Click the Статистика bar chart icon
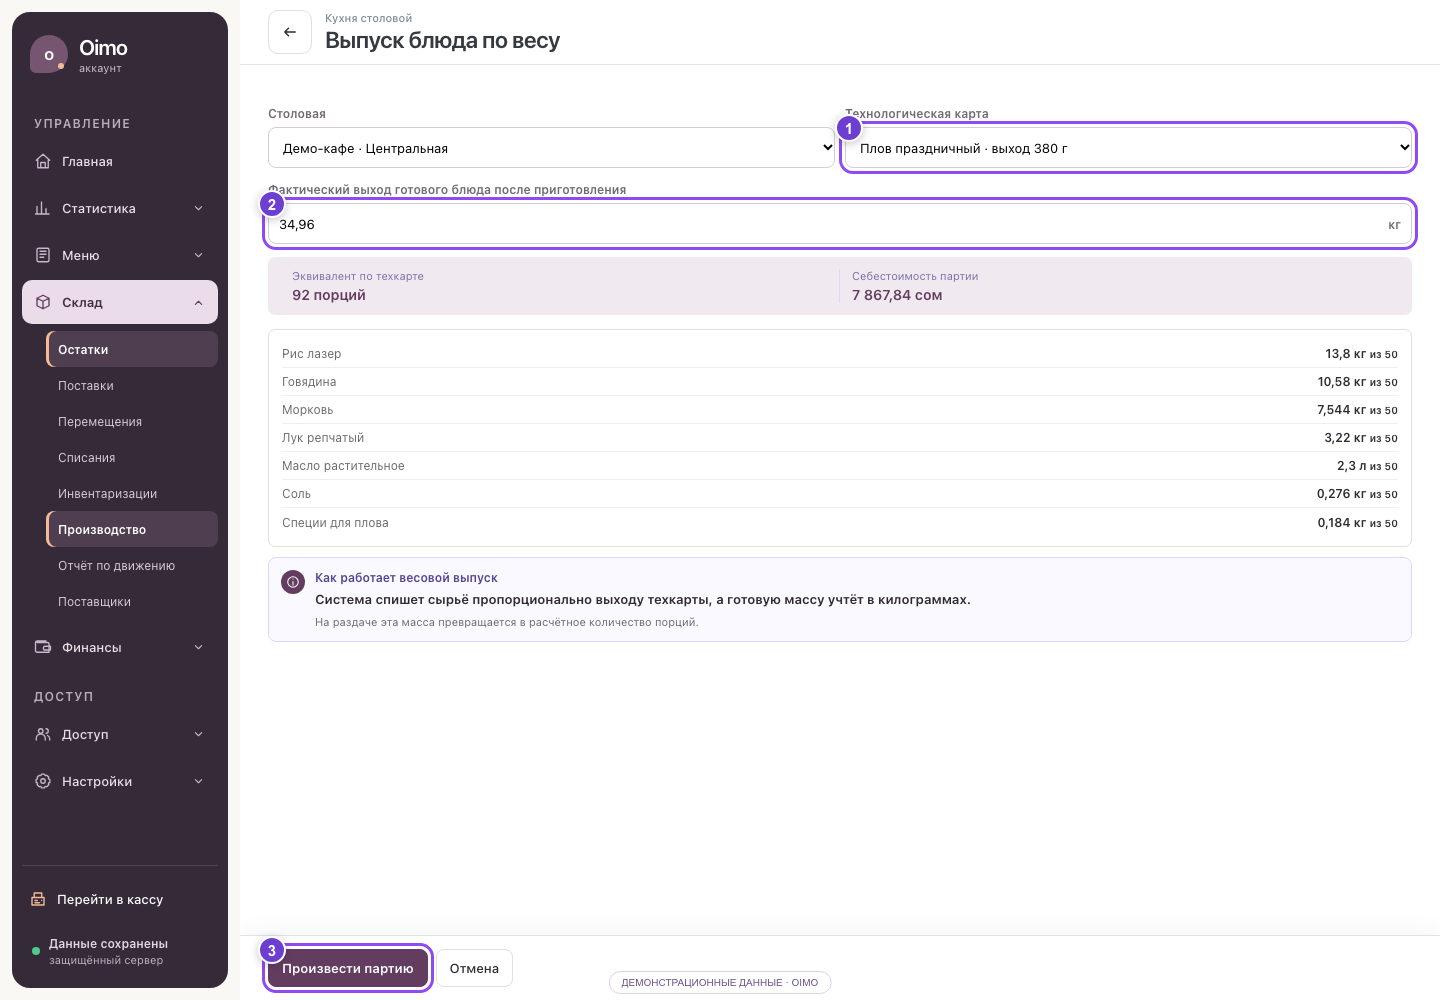1440x1000 pixels. tap(43, 208)
